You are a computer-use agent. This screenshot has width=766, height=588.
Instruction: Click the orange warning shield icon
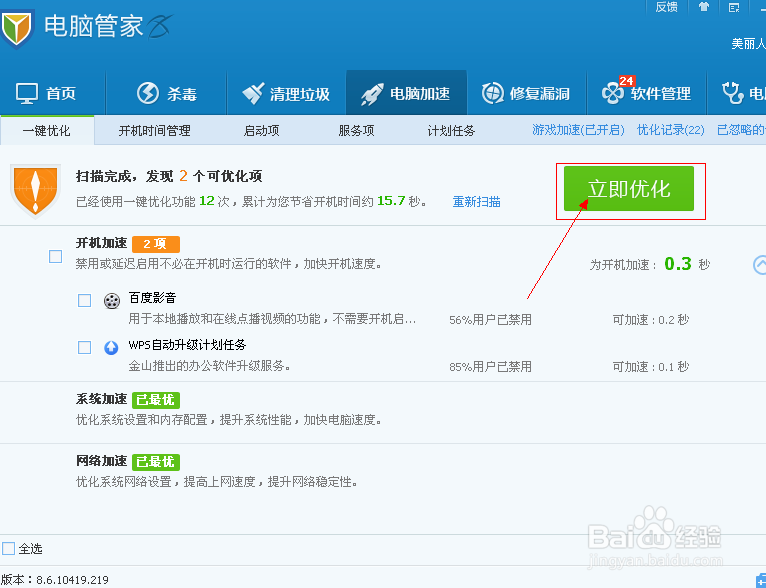(x=35, y=191)
